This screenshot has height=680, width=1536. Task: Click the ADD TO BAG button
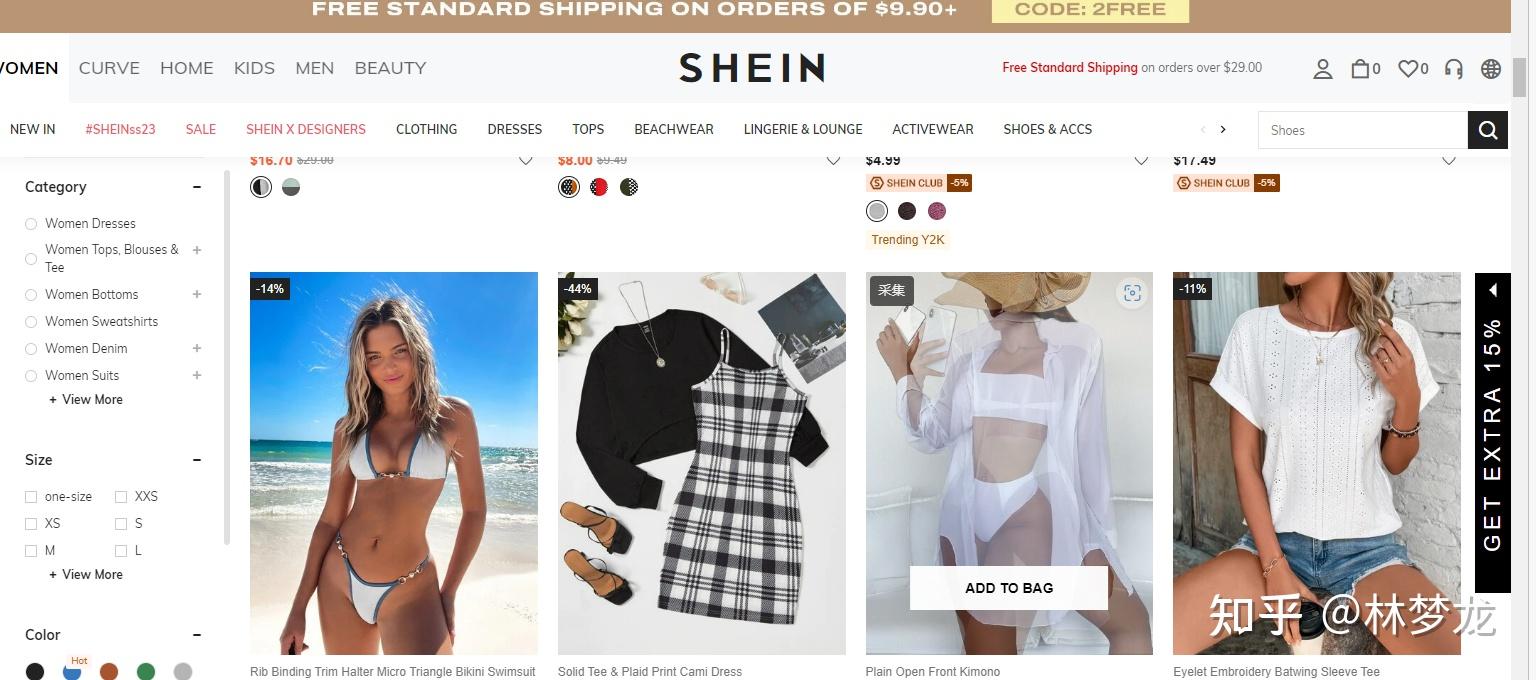click(1009, 588)
